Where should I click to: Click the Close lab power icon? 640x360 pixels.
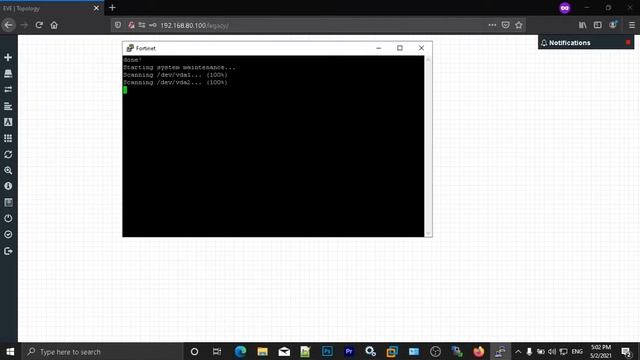(8, 218)
